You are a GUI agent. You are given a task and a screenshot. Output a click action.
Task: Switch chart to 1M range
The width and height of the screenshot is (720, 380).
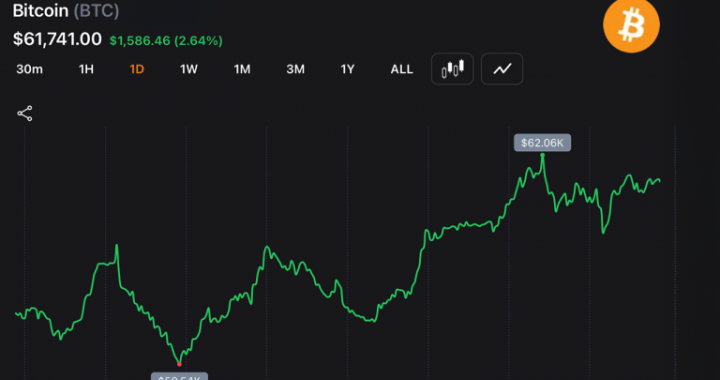click(242, 69)
